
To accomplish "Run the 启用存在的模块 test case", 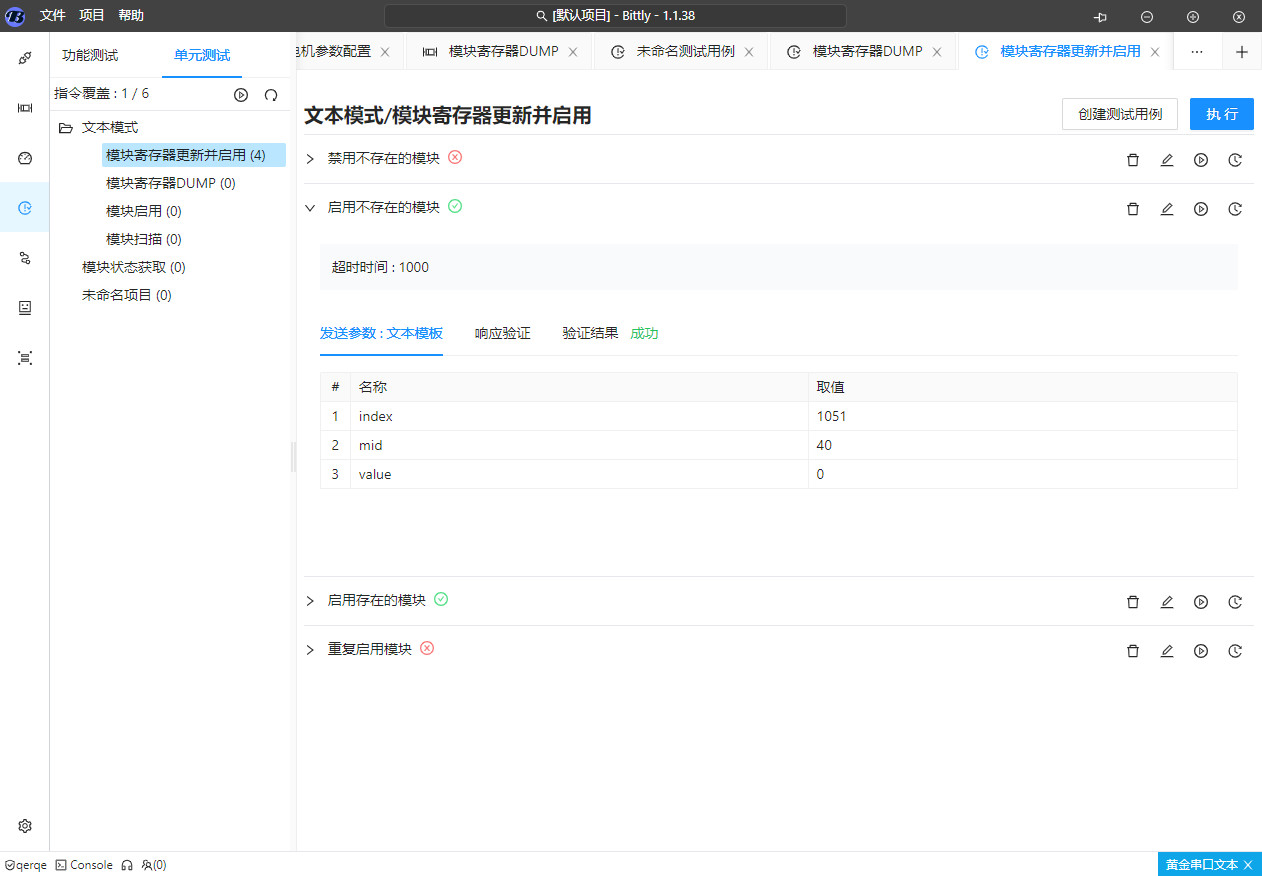I will click(1201, 601).
